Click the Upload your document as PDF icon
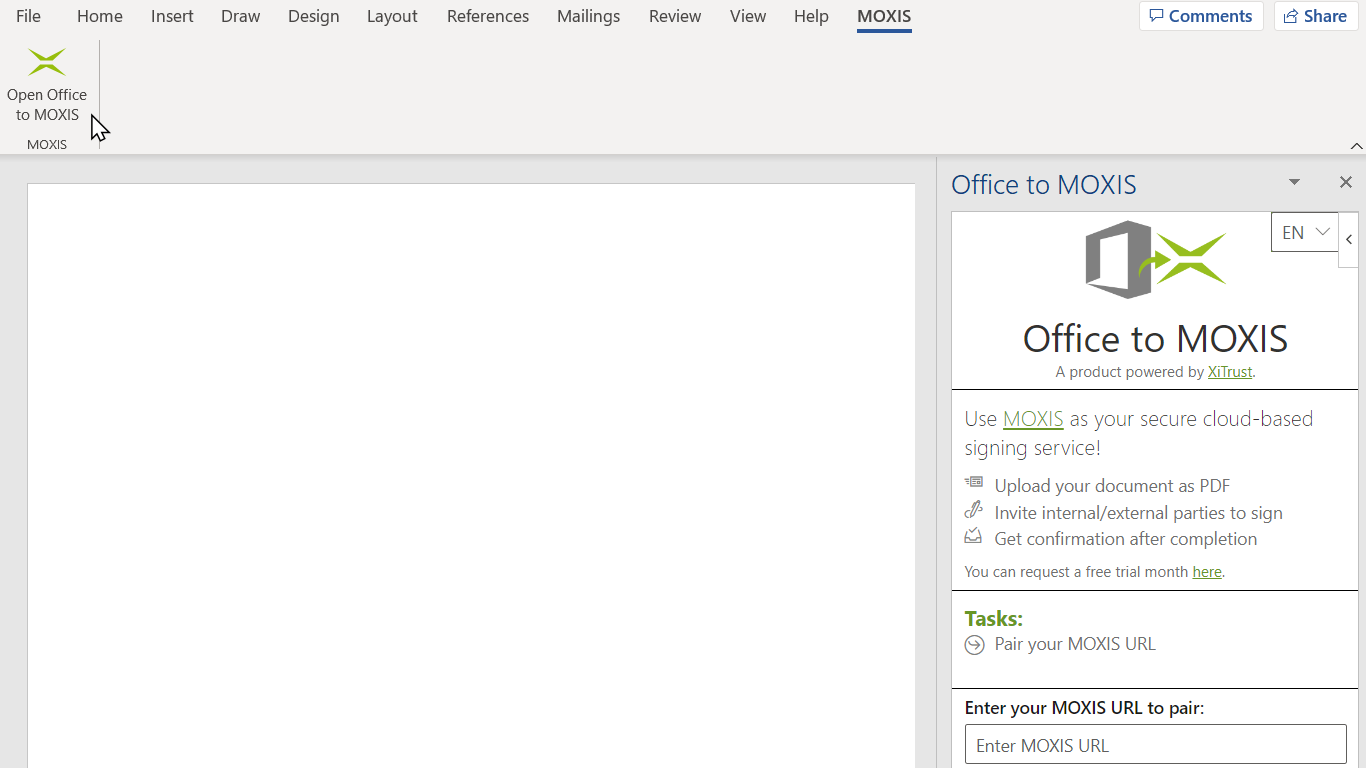1366x768 pixels. point(974,483)
